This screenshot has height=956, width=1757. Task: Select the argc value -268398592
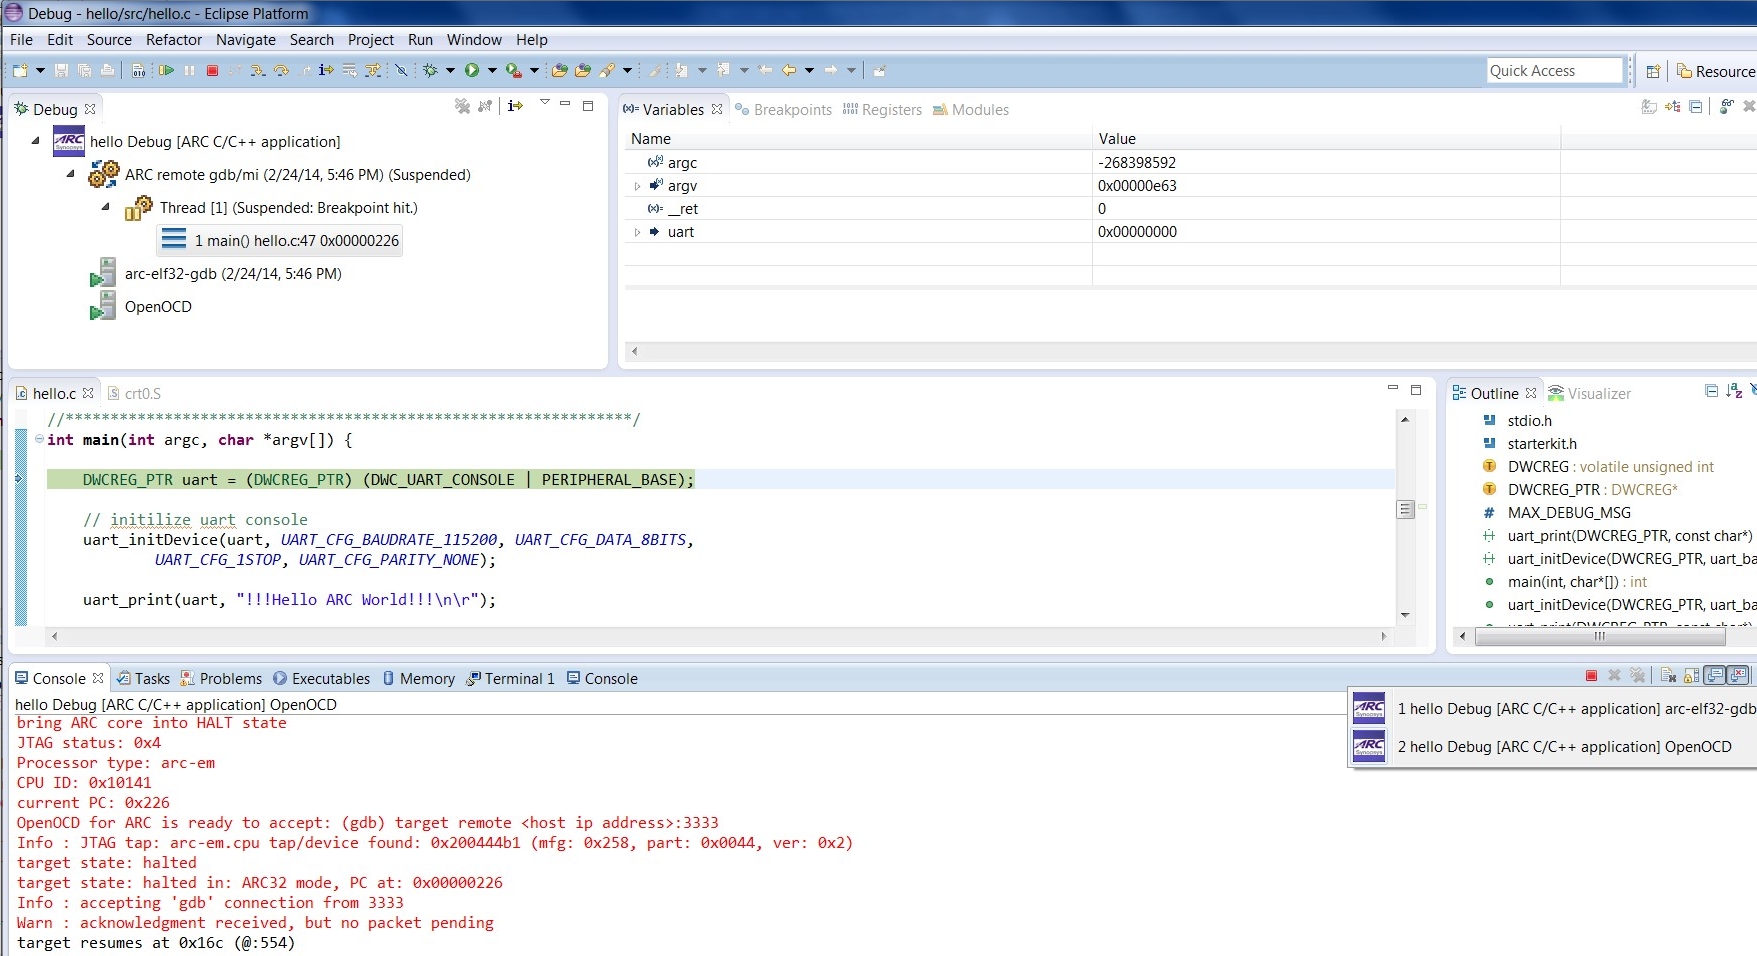(x=1137, y=162)
